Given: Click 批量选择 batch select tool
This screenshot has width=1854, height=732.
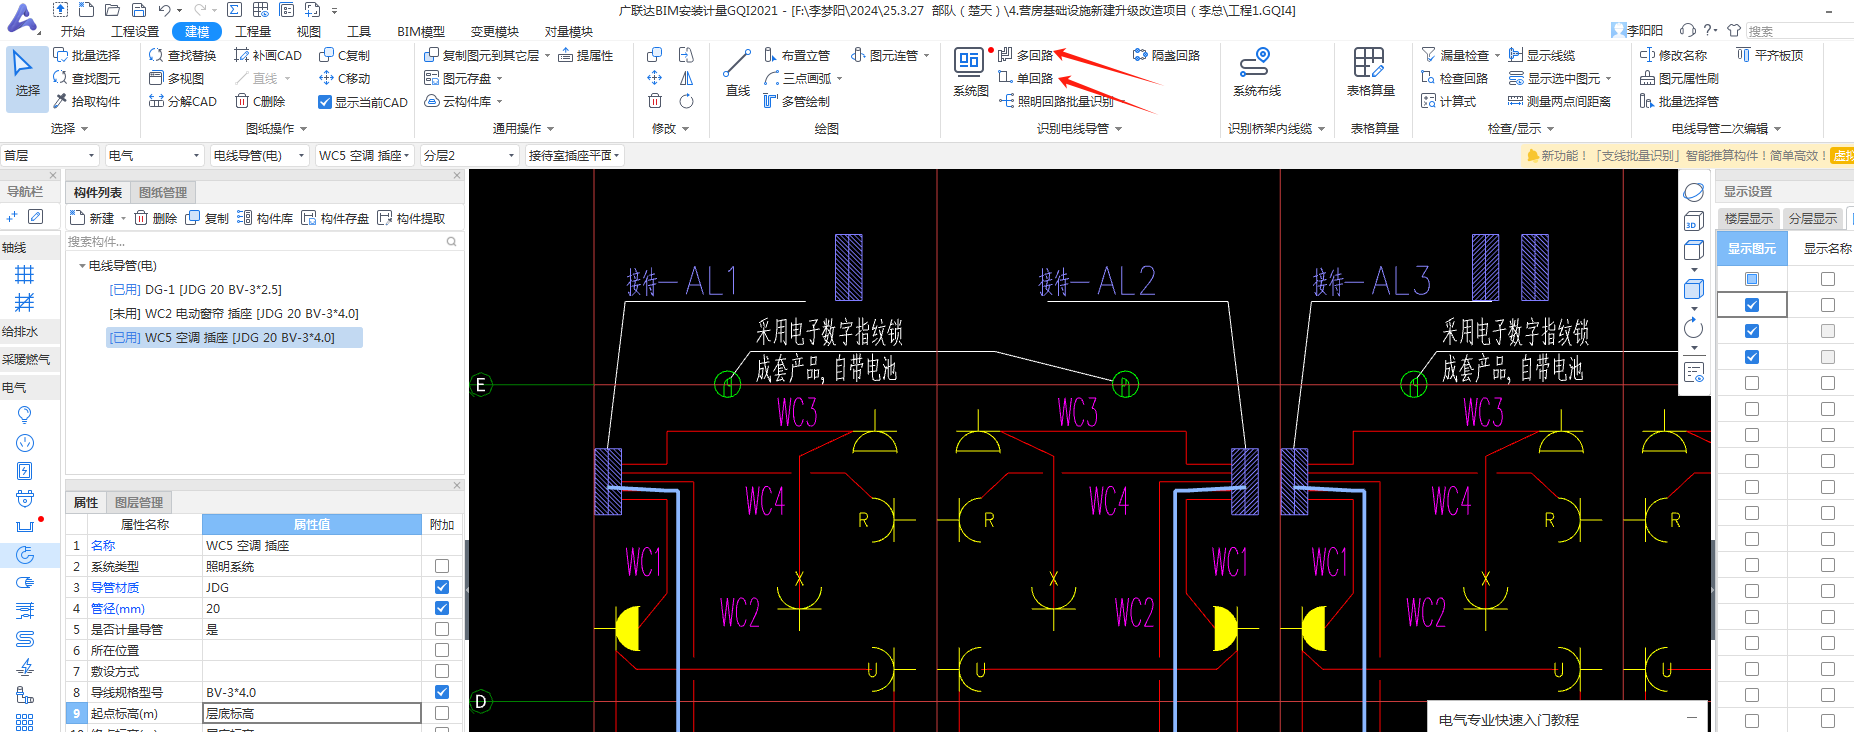Looking at the screenshot, I should tap(86, 55).
